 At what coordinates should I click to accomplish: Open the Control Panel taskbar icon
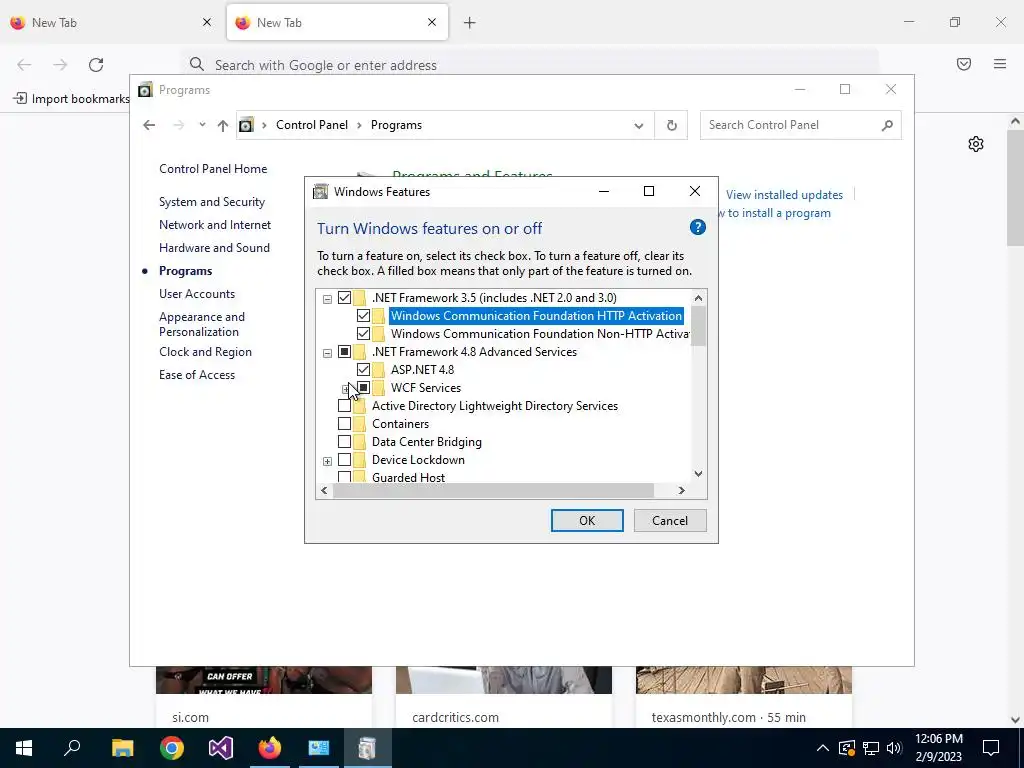coord(319,748)
